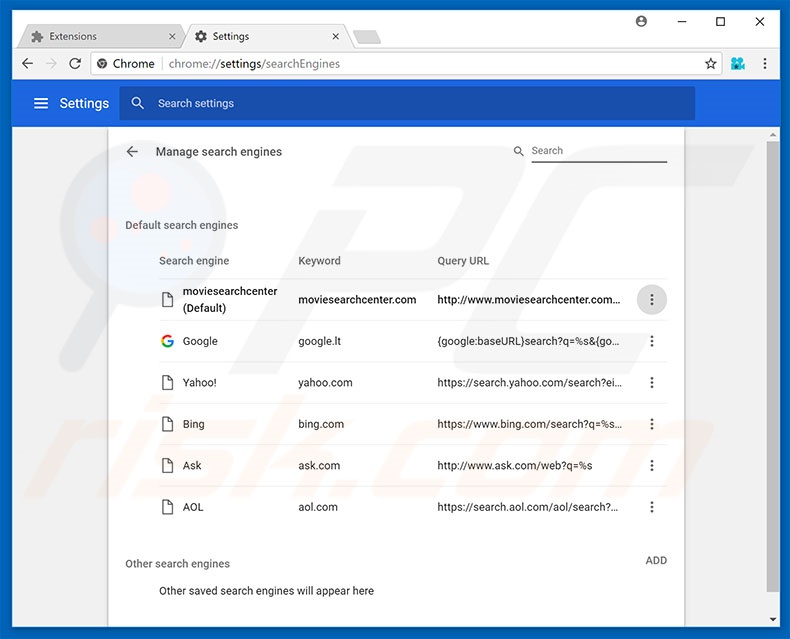Open a new tab with the tab button
Screen dimensions: 790x639
[x=367, y=37]
